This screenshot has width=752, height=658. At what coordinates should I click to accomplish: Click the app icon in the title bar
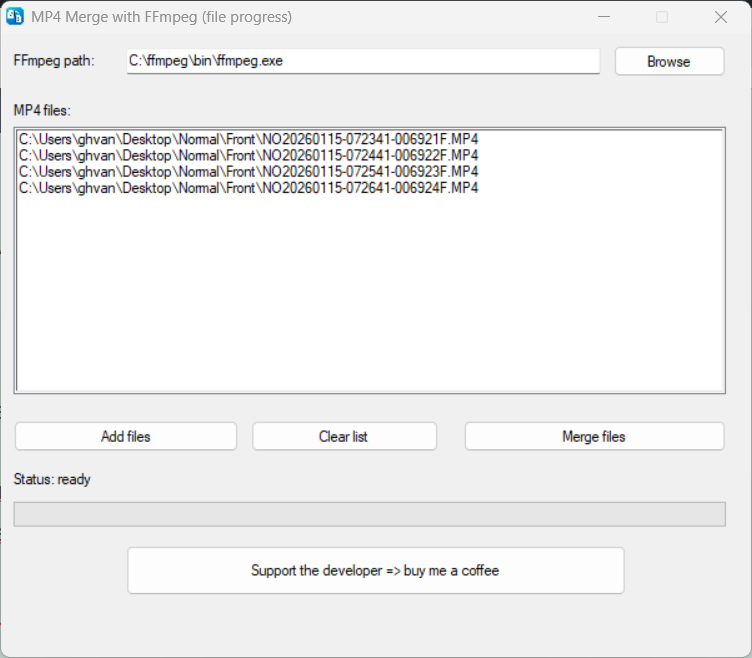[14, 16]
